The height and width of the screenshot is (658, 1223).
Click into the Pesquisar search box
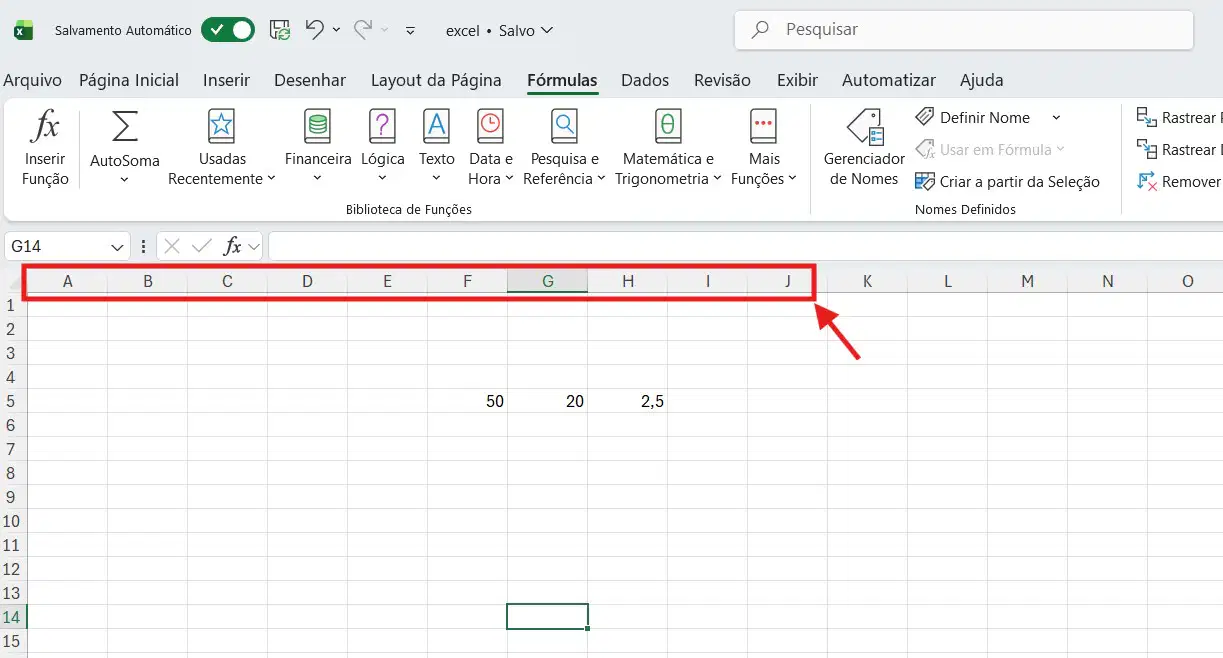click(x=964, y=30)
